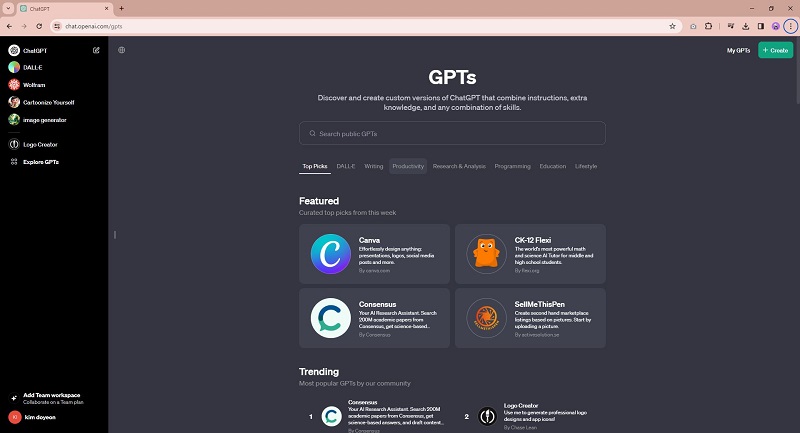This screenshot has height=433, width=800.
Task: Click the kim doyeon profile avatar
Action: coord(15,417)
